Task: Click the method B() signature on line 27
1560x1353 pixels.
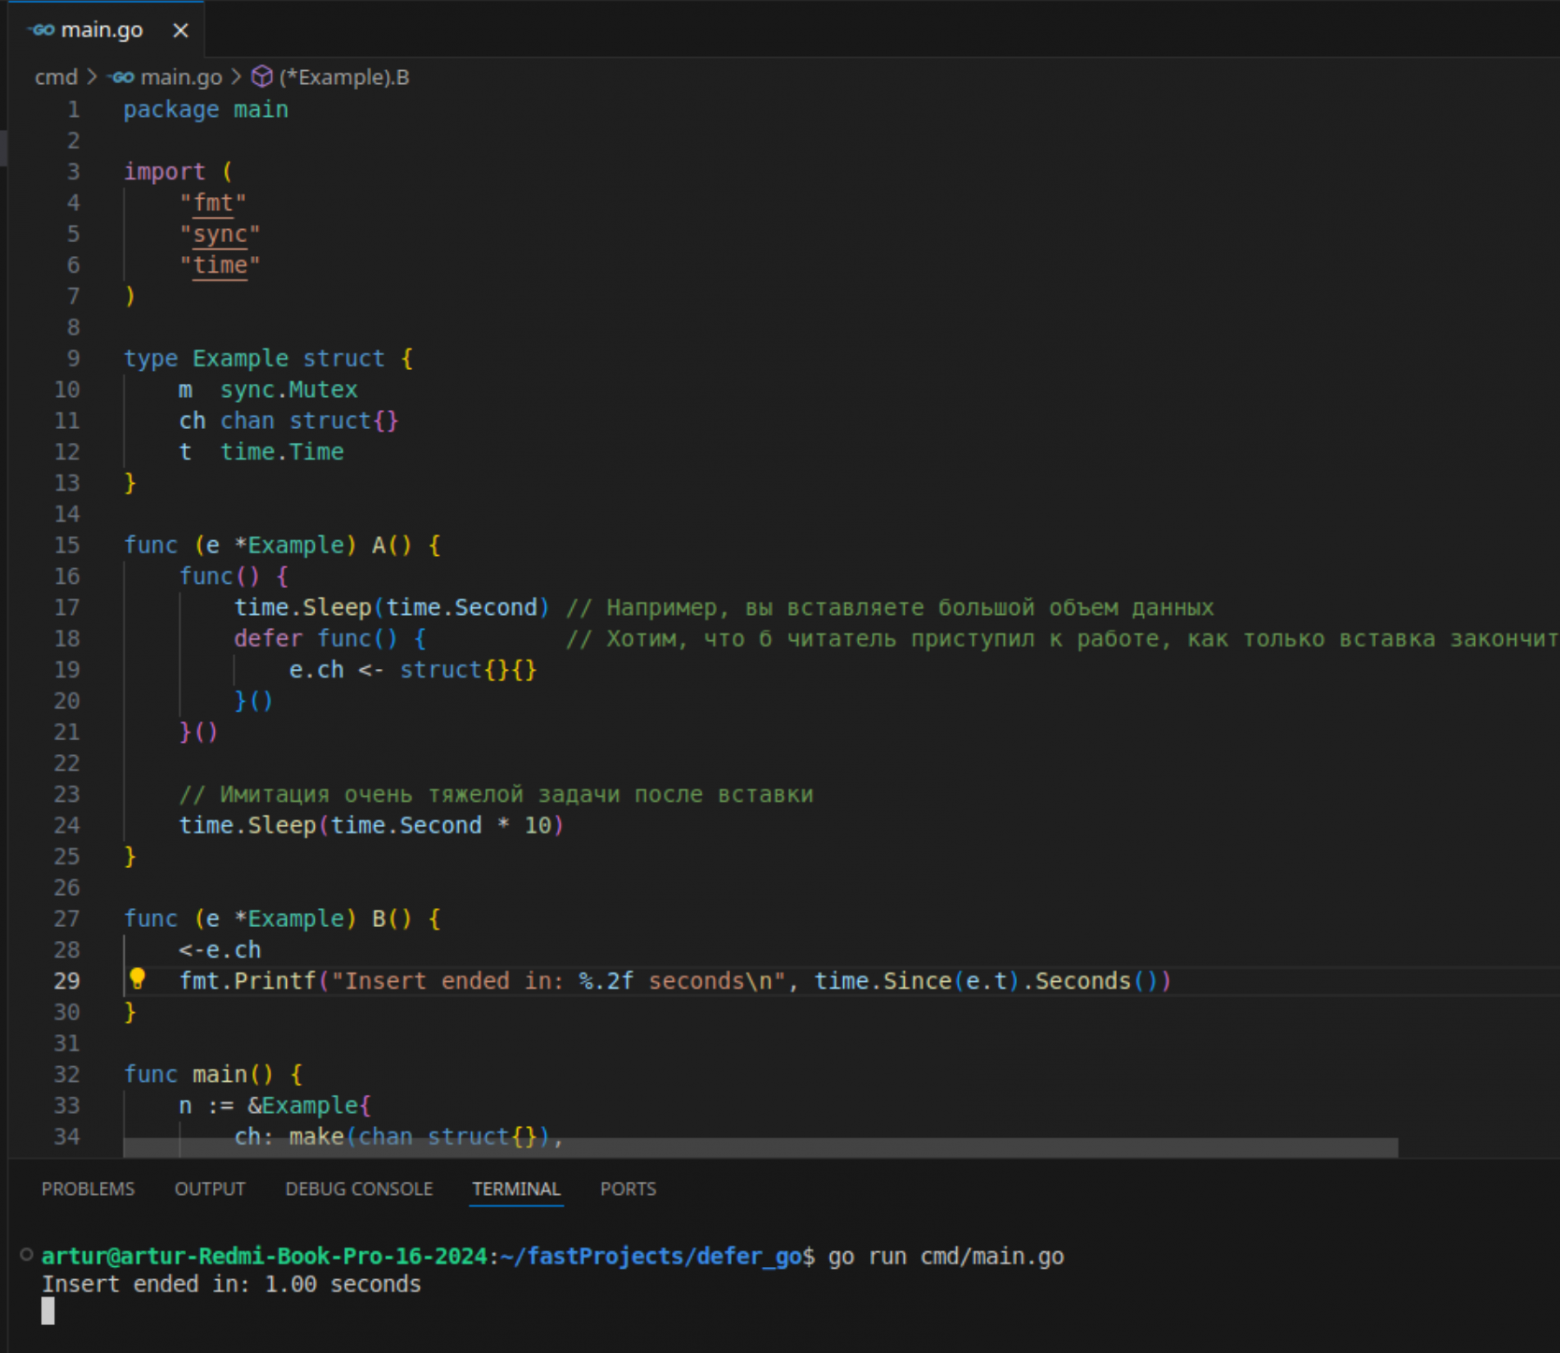Action: (282, 918)
